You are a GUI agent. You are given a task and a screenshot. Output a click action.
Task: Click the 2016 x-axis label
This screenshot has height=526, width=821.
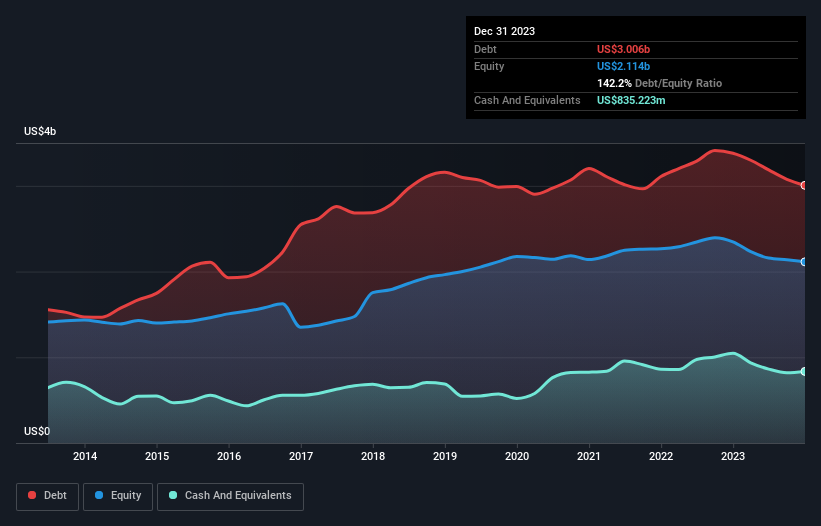(229, 456)
